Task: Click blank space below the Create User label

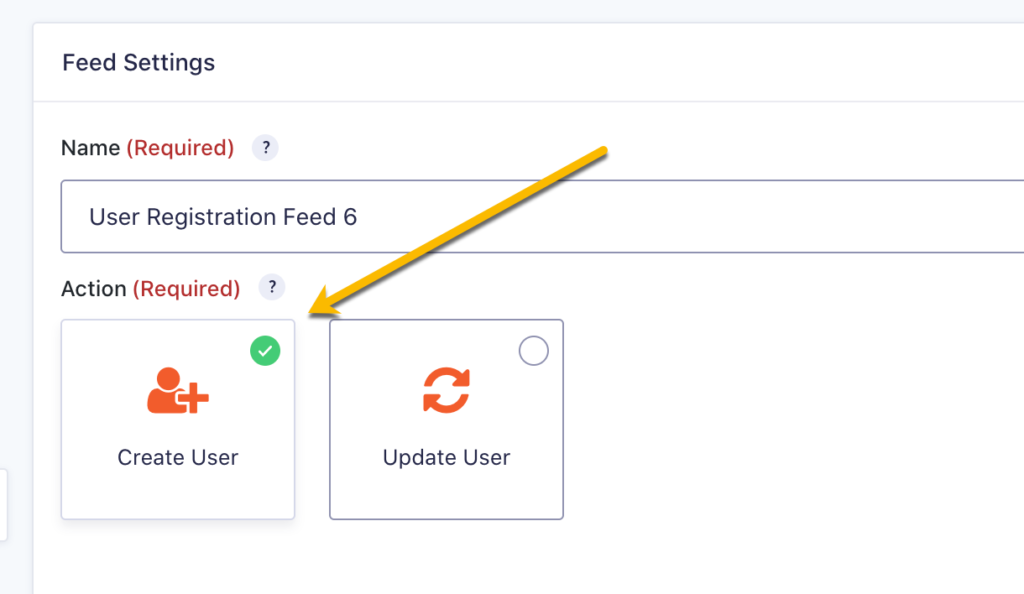Action: click(178, 495)
